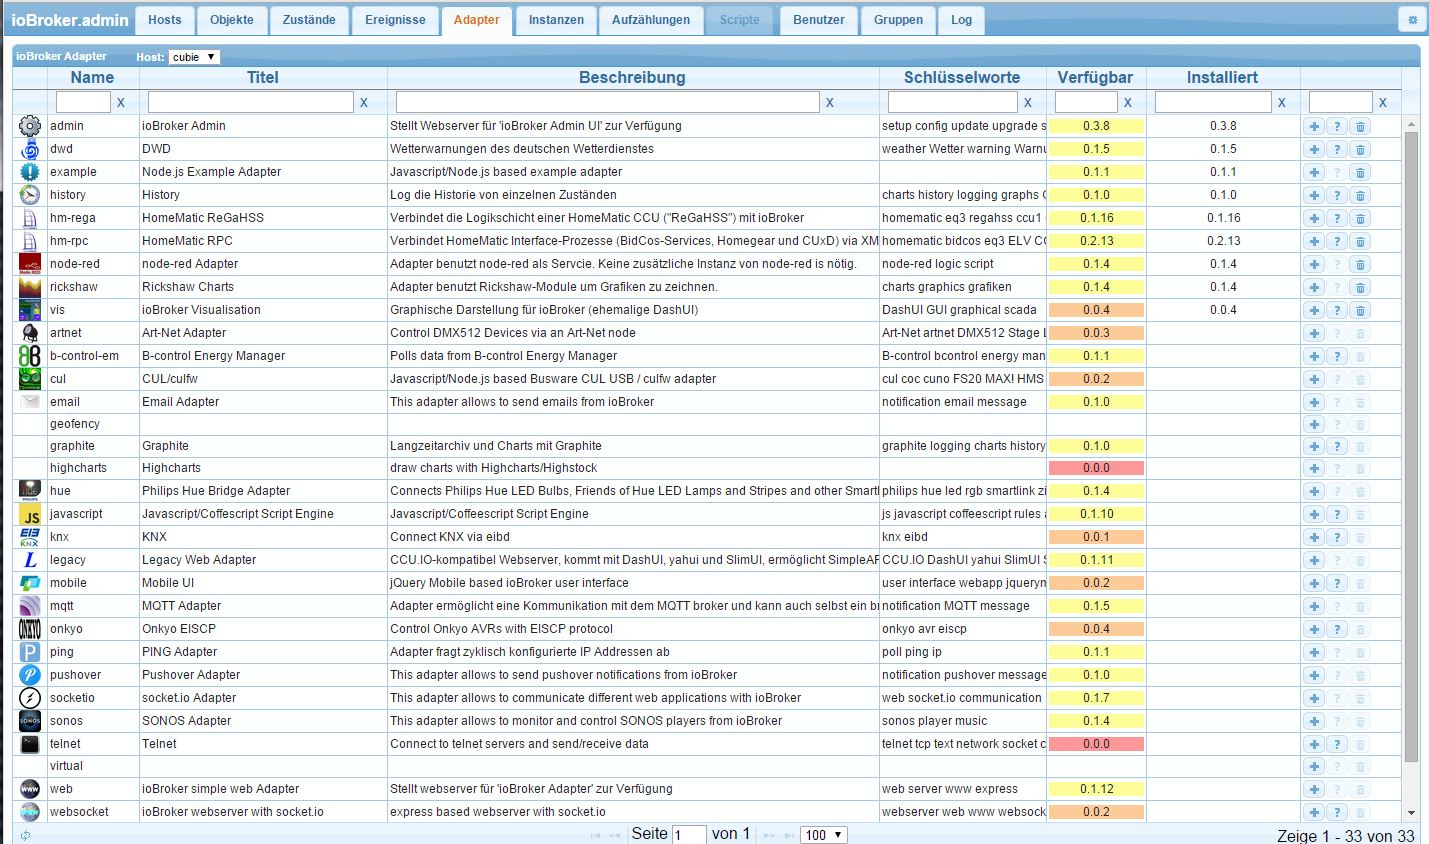
Task: Switch to the Hosts tab
Action: click(x=165, y=20)
